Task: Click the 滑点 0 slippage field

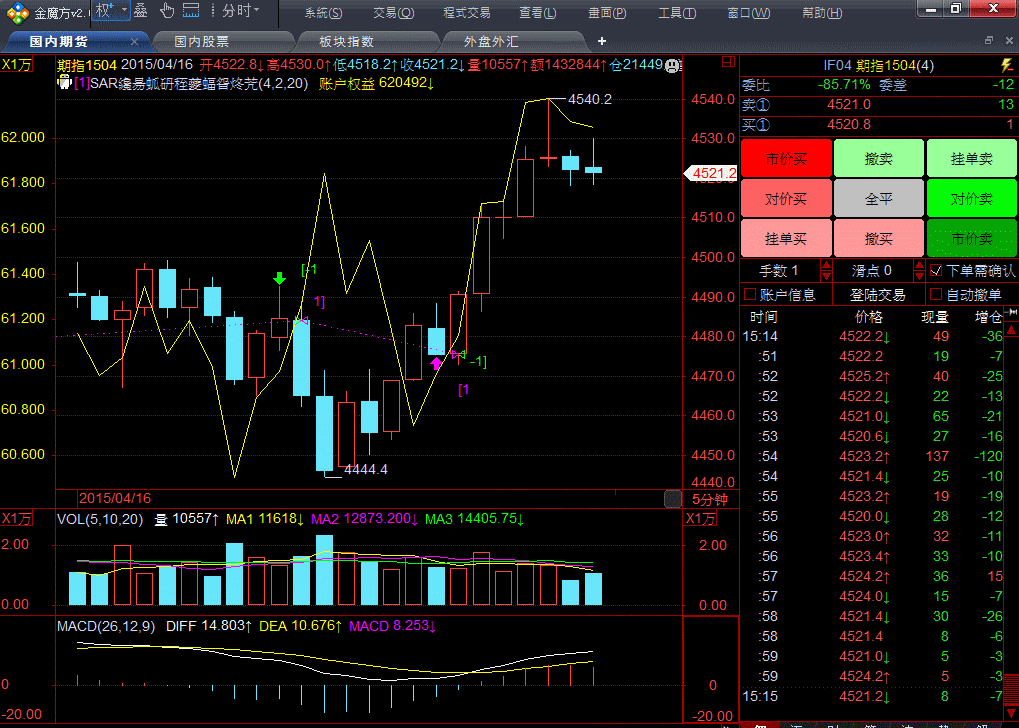Action: [873, 270]
